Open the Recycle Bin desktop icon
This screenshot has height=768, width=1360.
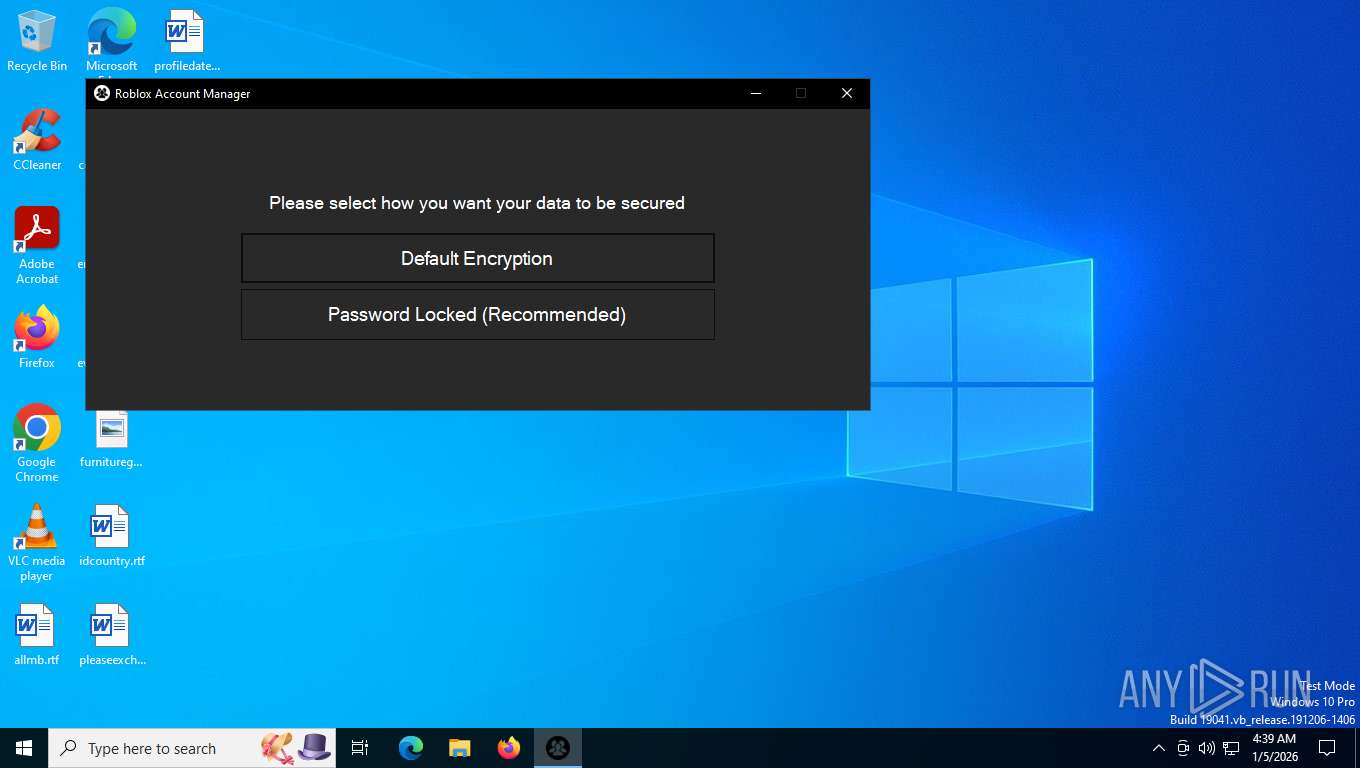click(x=37, y=42)
